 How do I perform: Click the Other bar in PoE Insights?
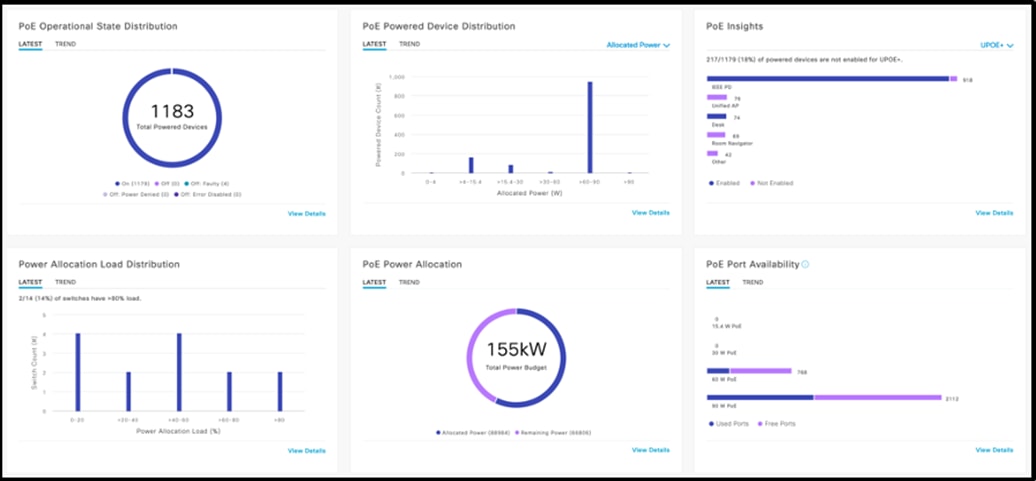[x=712, y=153]
